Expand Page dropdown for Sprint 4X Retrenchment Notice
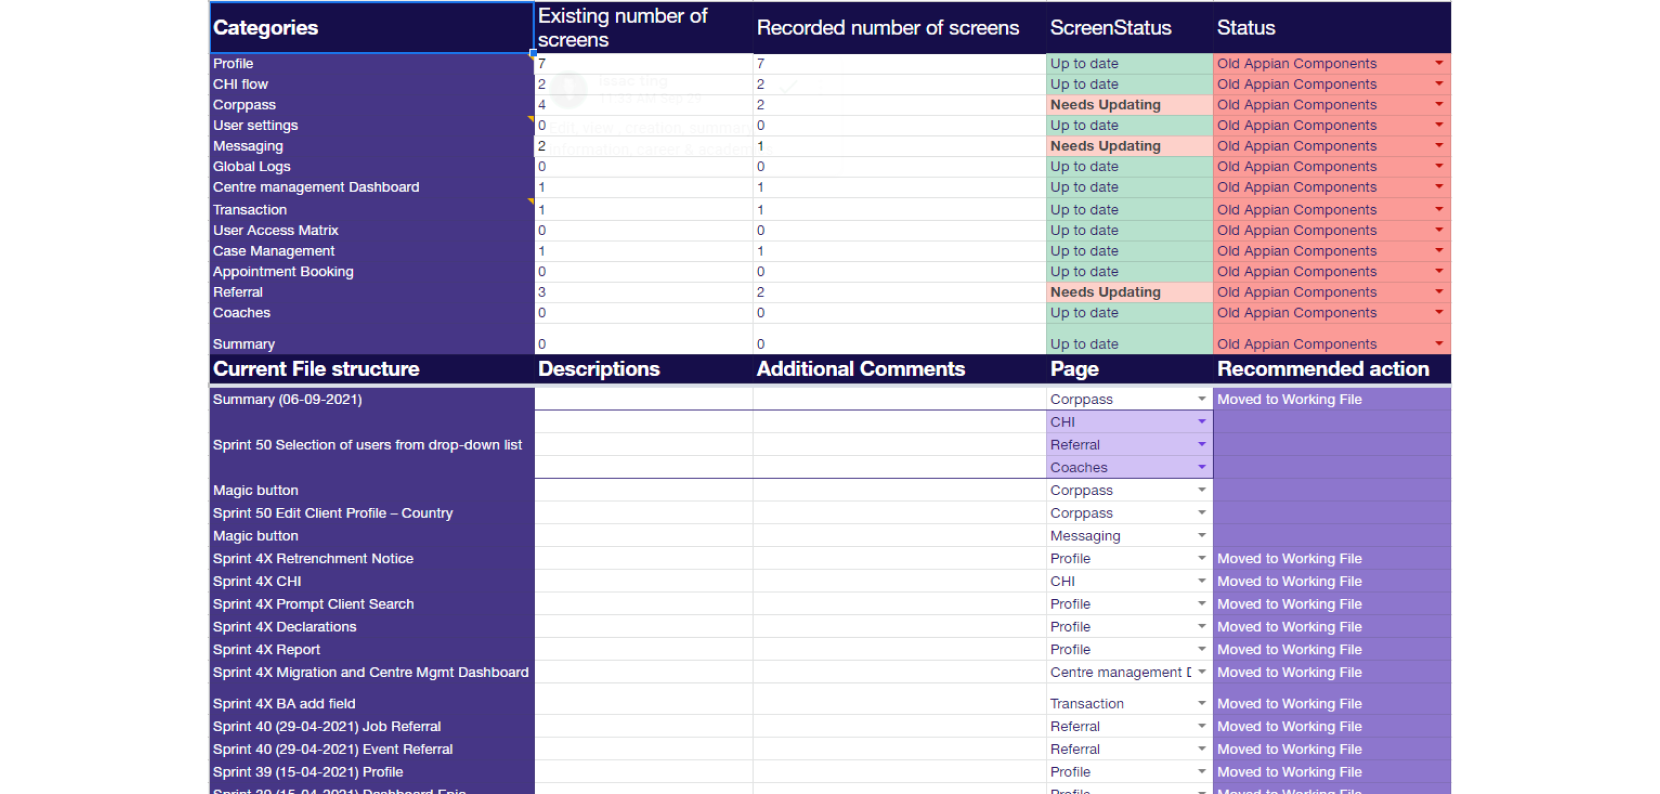 tap(1202, 558)
